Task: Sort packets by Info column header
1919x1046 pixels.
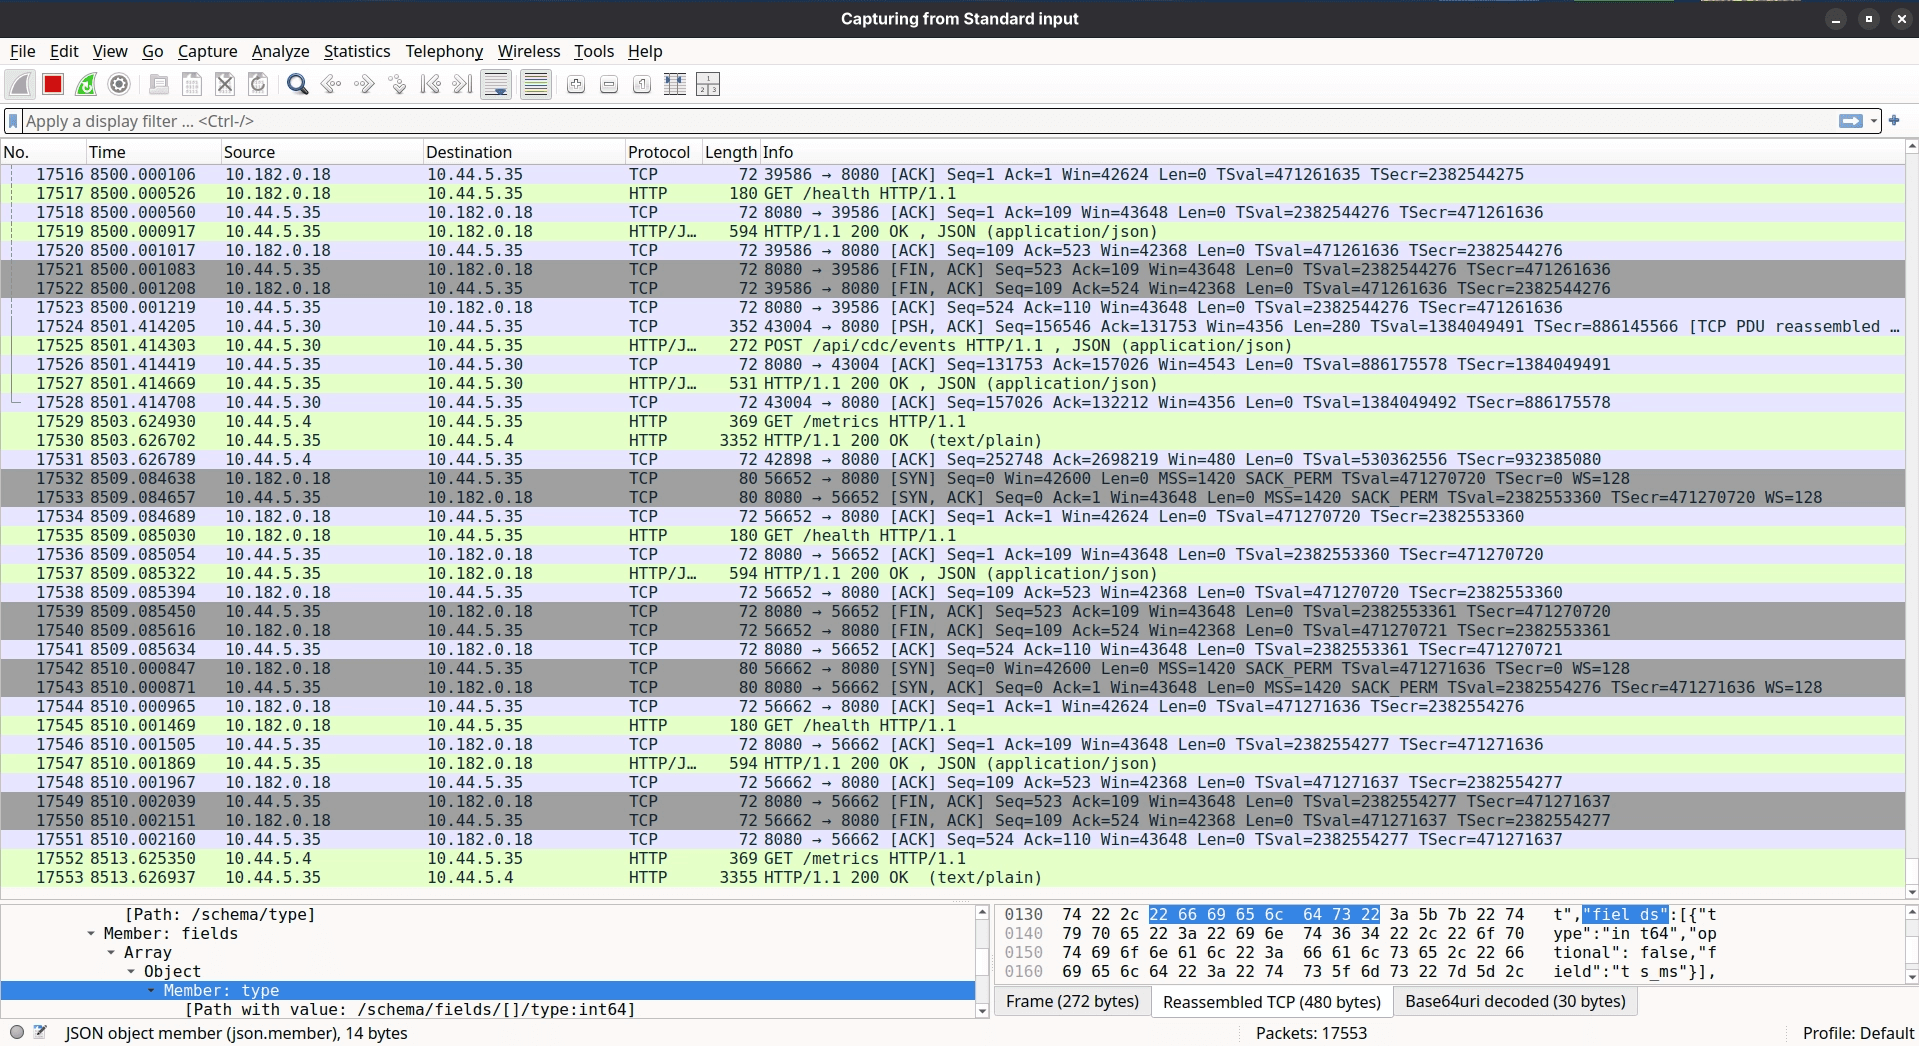Action: coord(1332,152)
